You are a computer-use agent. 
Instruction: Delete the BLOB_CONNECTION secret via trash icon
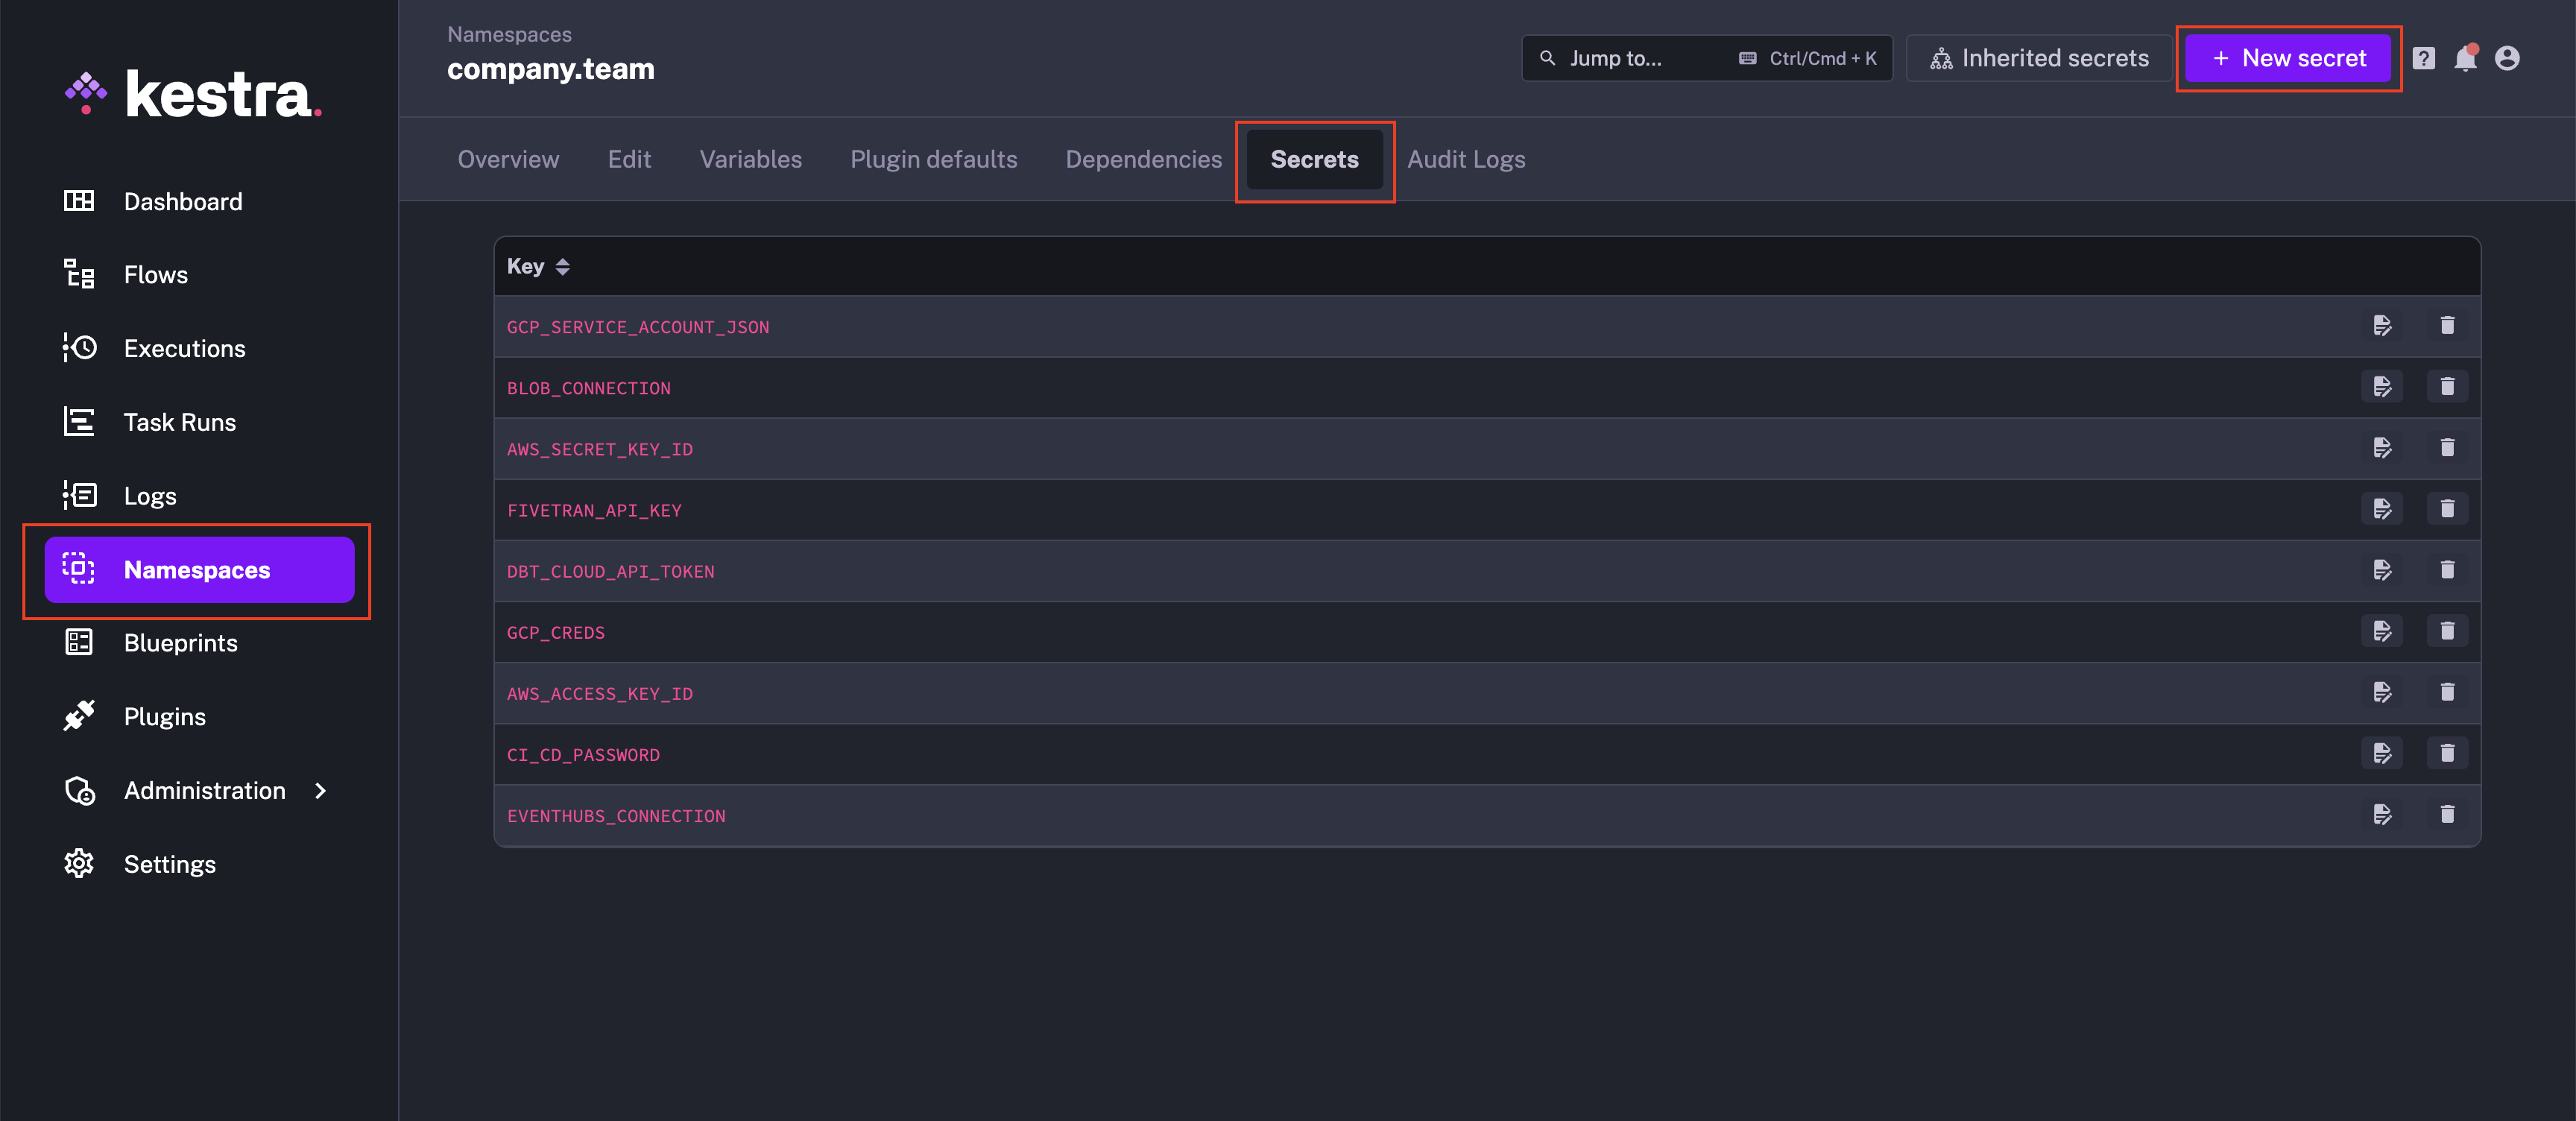coord(2446,387)
